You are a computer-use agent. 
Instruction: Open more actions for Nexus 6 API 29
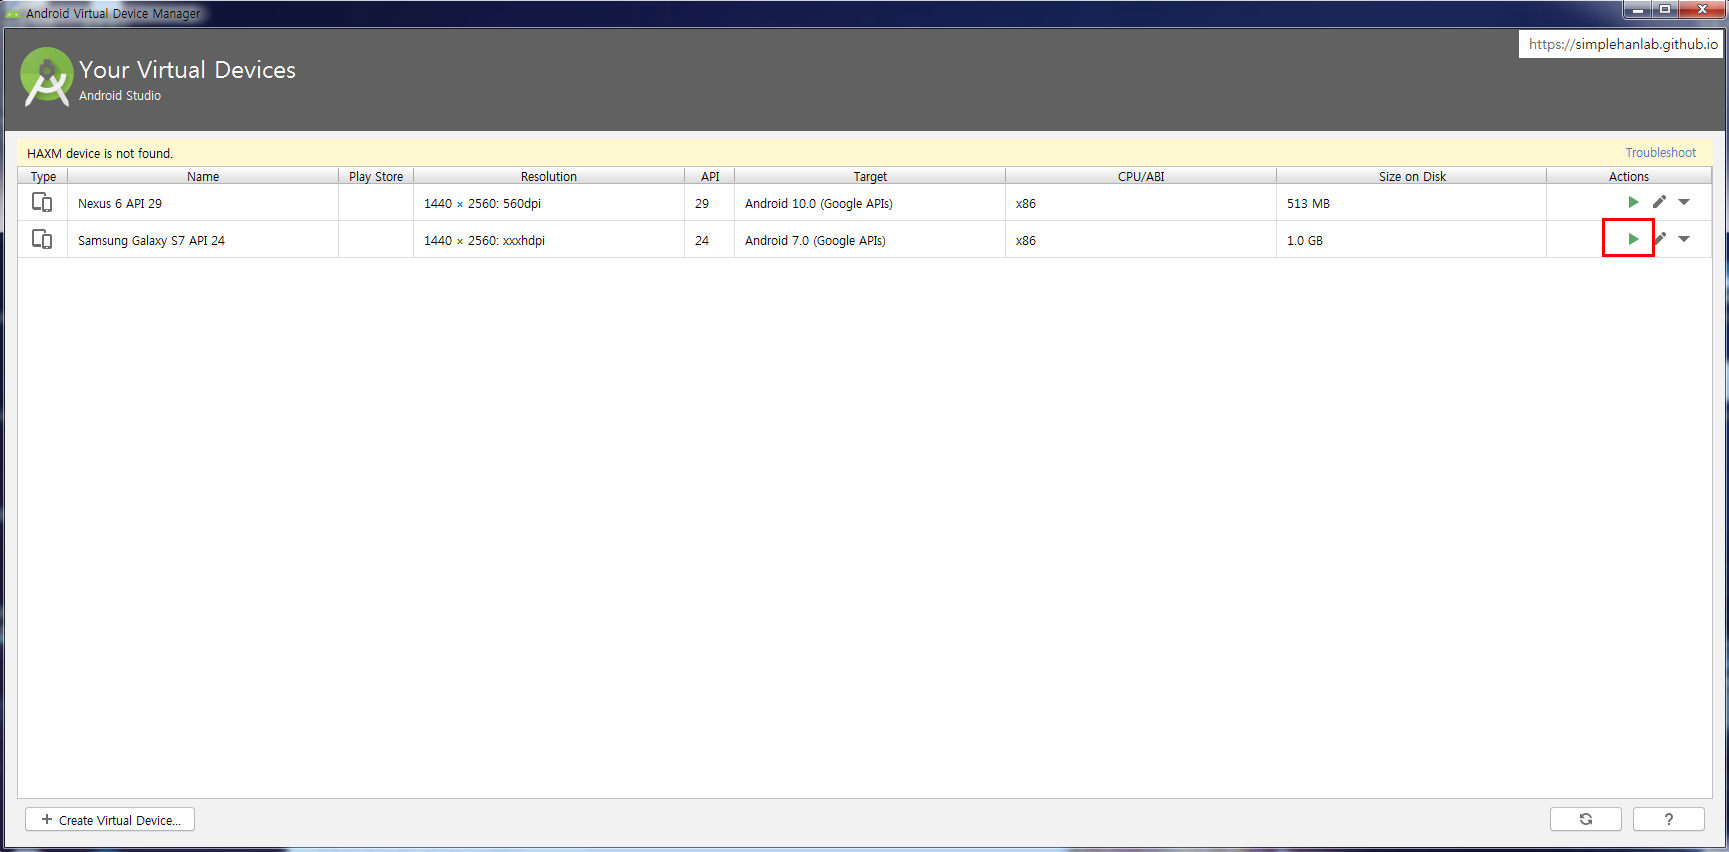click(x=1684, y=202)
